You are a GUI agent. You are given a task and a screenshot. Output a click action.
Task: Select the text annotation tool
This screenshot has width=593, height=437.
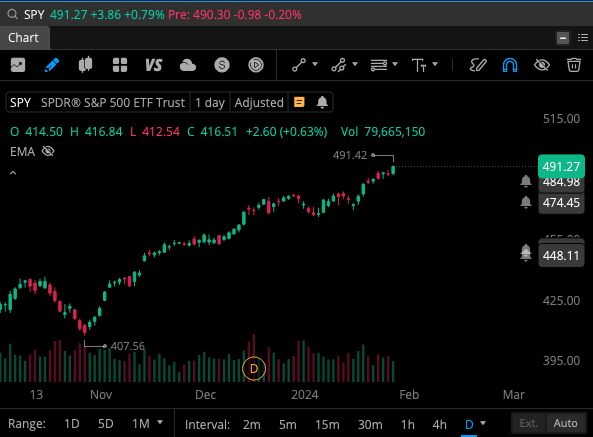(419, 65)
